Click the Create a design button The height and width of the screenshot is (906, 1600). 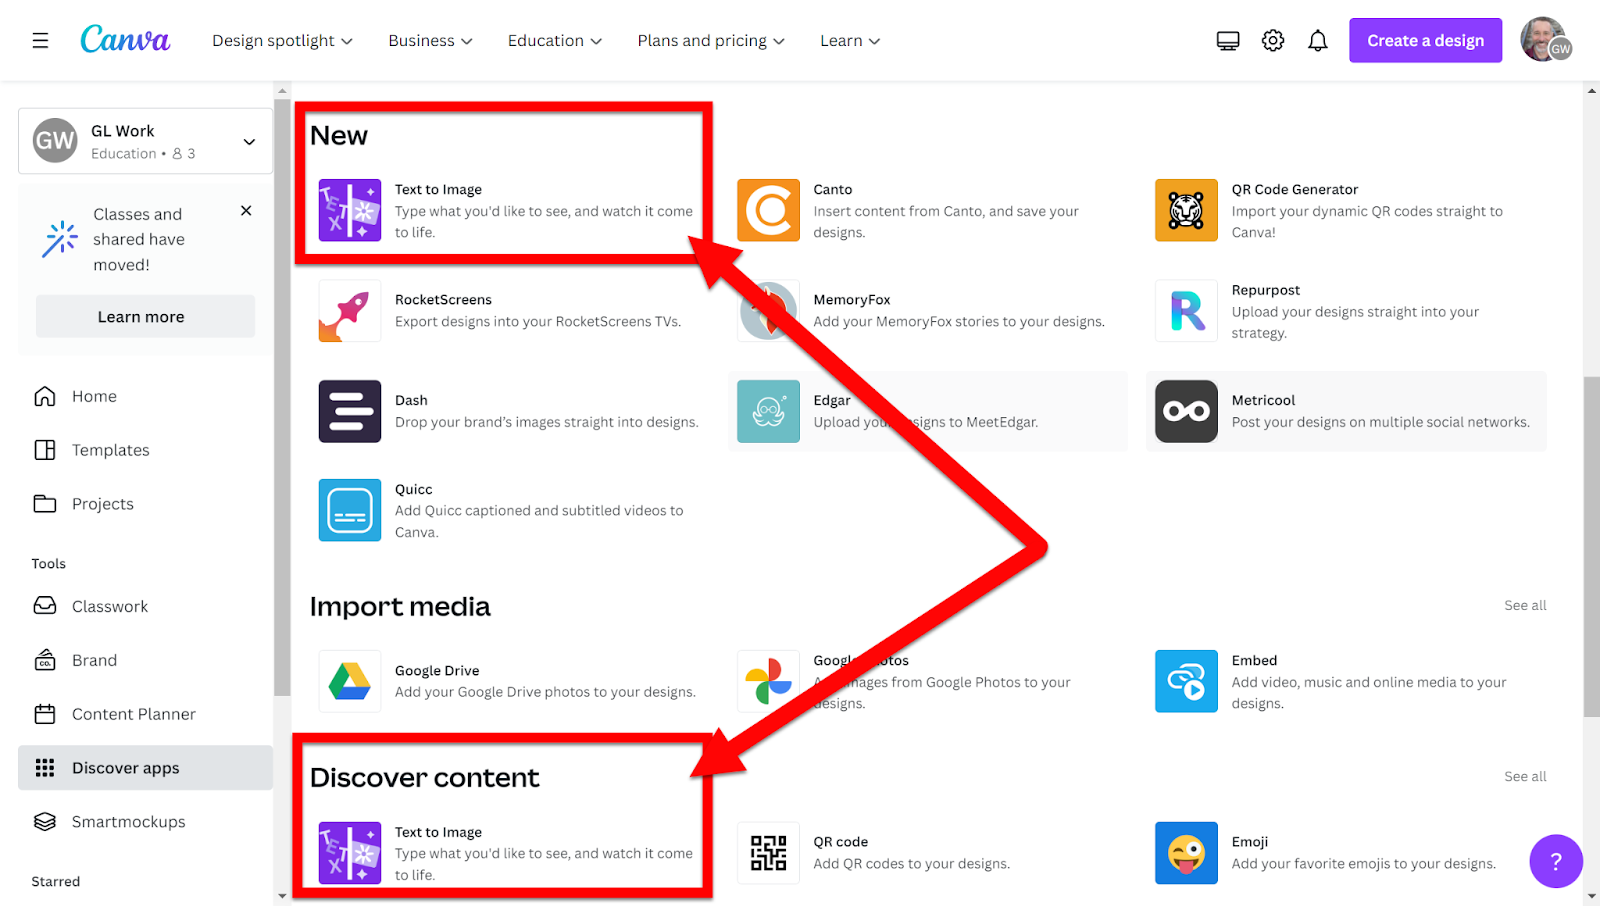[1425, 41]
